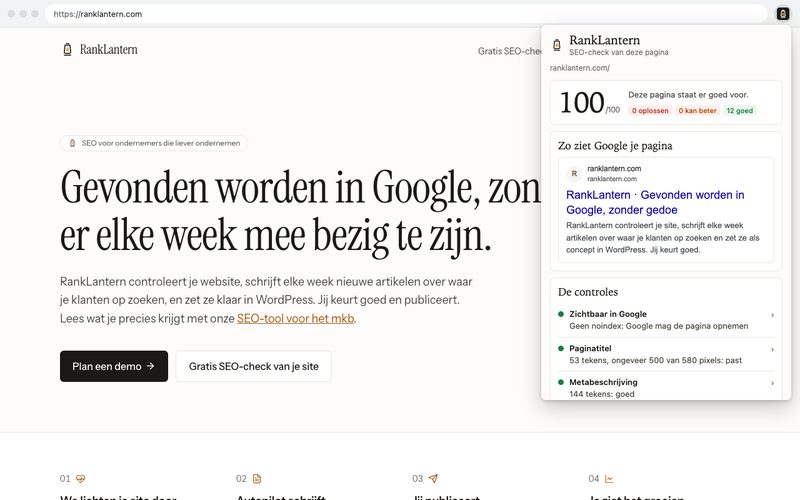Click the 0 kan beter badge

point(697,111)
